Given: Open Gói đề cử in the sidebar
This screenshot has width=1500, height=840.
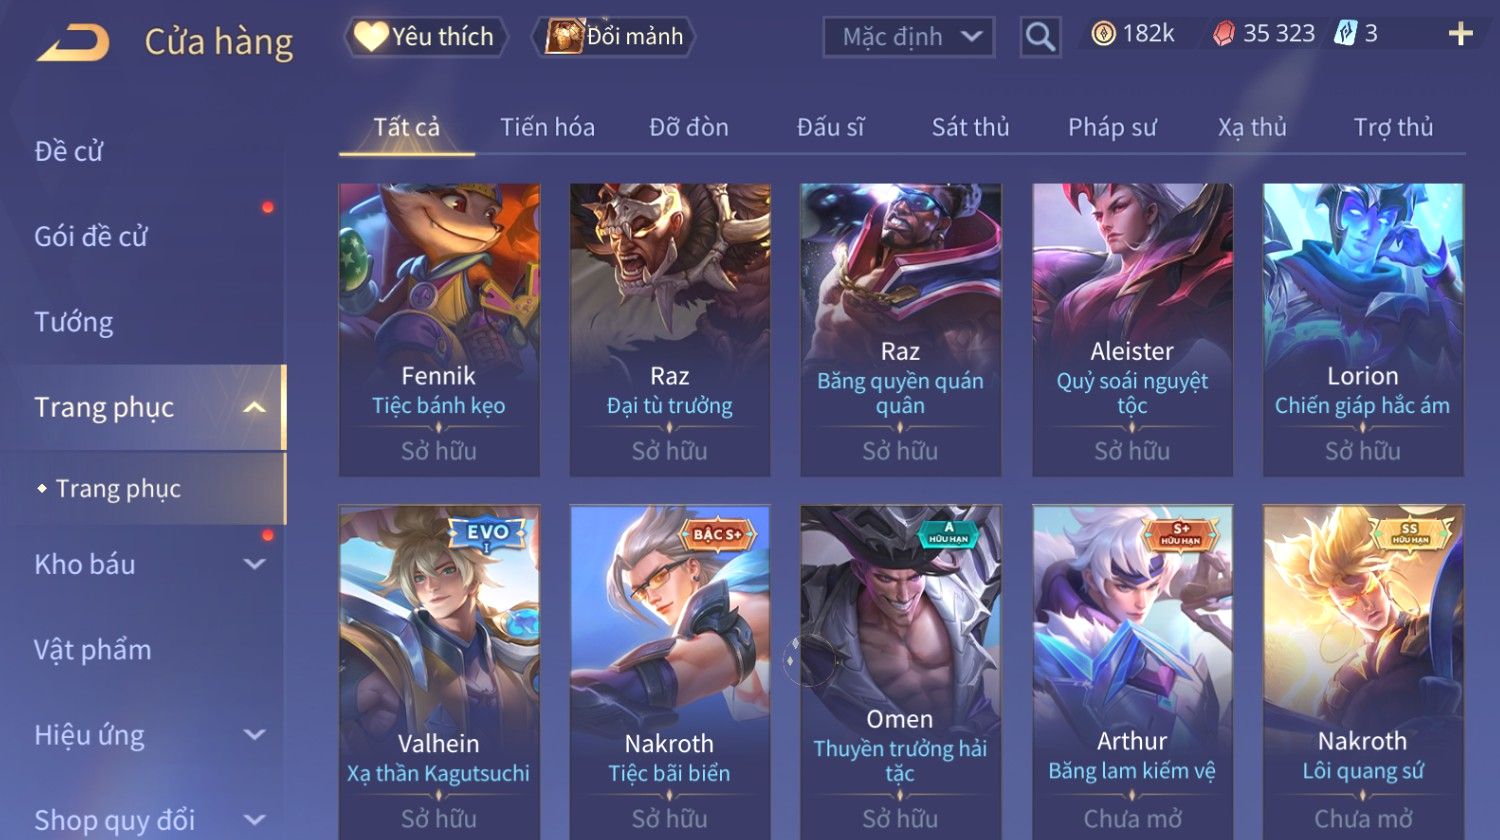Looking at the screenshot, I should 91,236.
